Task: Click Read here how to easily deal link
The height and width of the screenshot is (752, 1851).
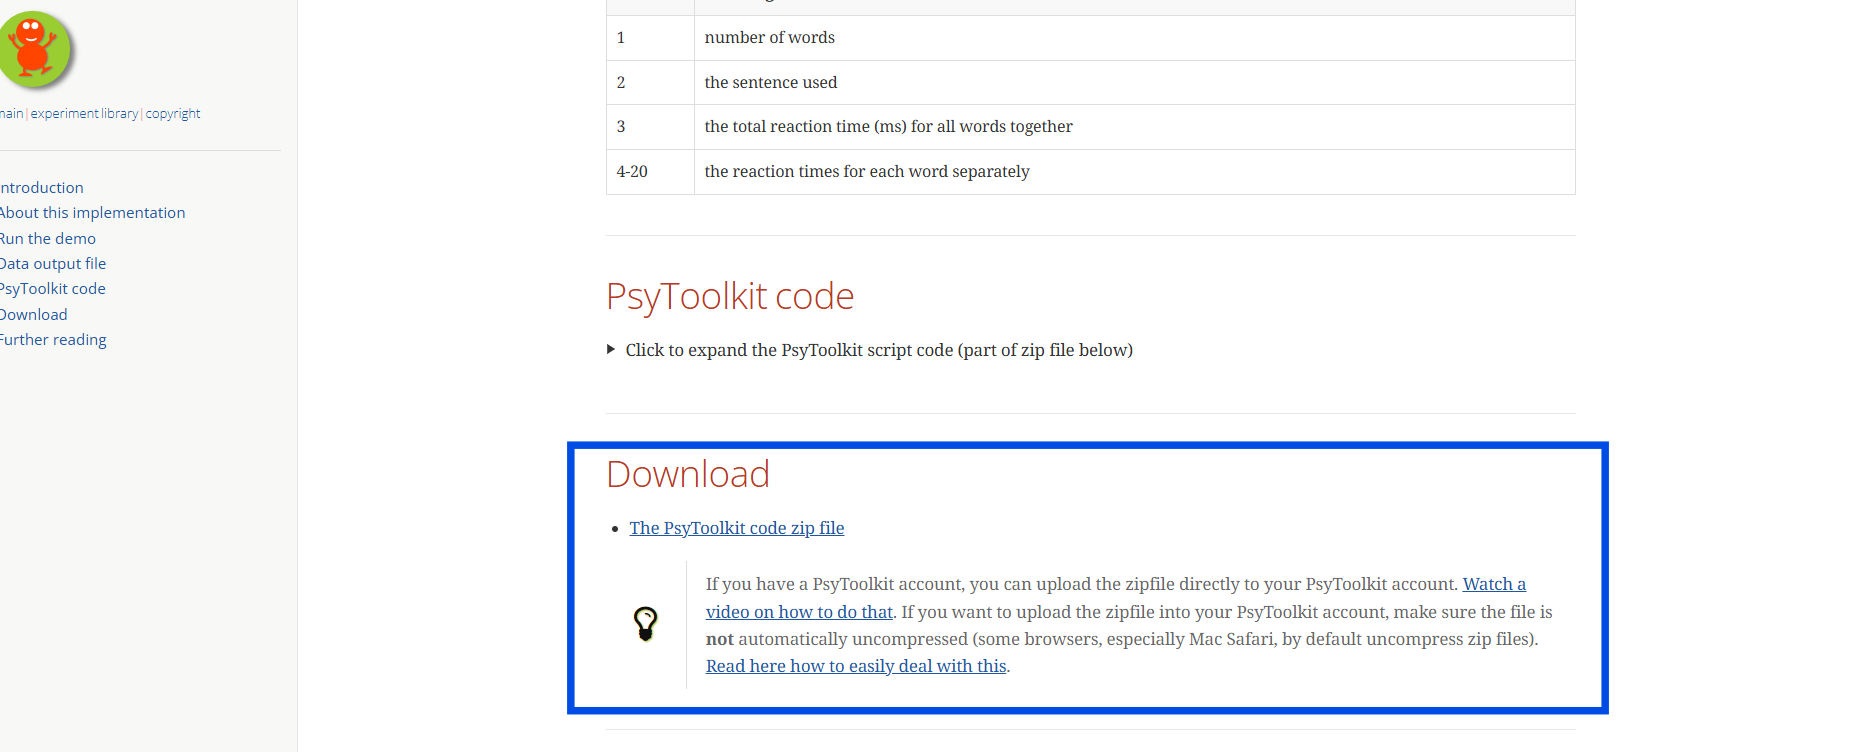Action: tap(855, 666)
